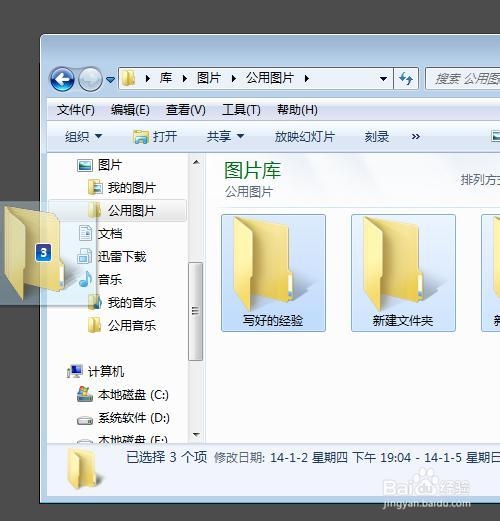Open the 文件(F) menu

(x=76, y=110)
